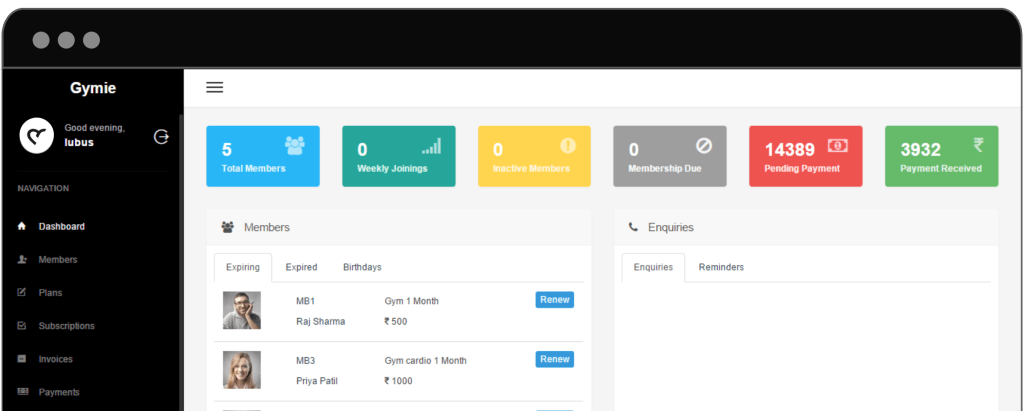Click the name Raj Sharma
The height and width of the screenshot is (411, 1023).
(320, 322)
